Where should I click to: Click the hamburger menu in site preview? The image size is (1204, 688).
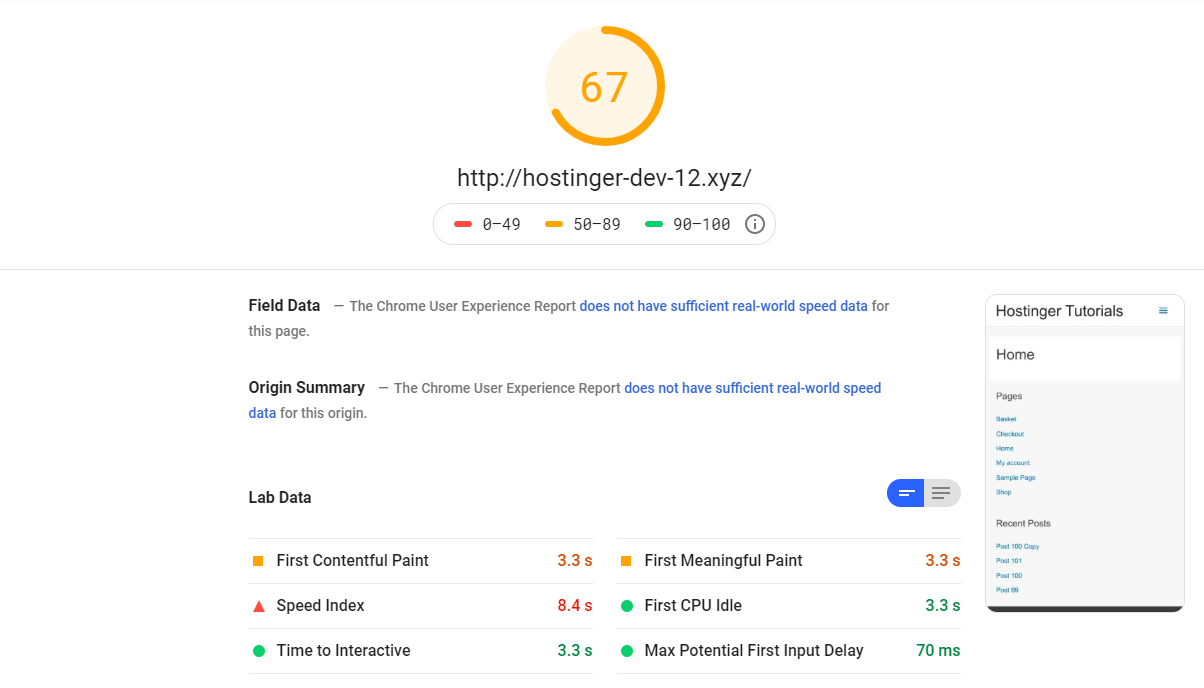pos(1163,311)
